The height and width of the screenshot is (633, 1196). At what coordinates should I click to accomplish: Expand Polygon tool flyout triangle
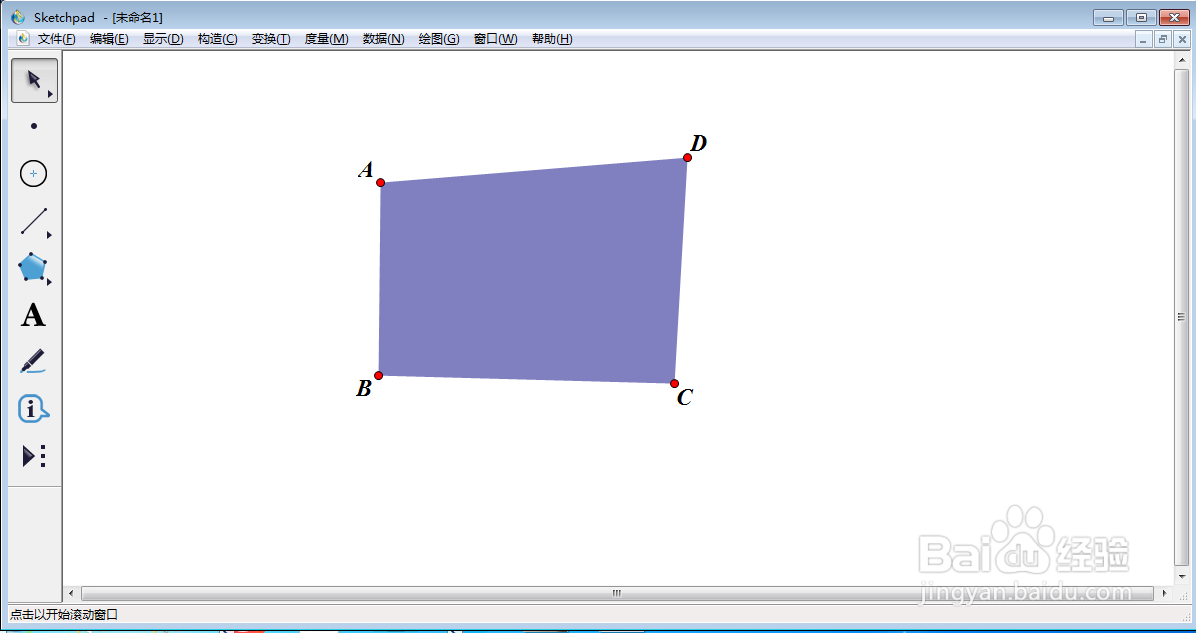[50, 282]
